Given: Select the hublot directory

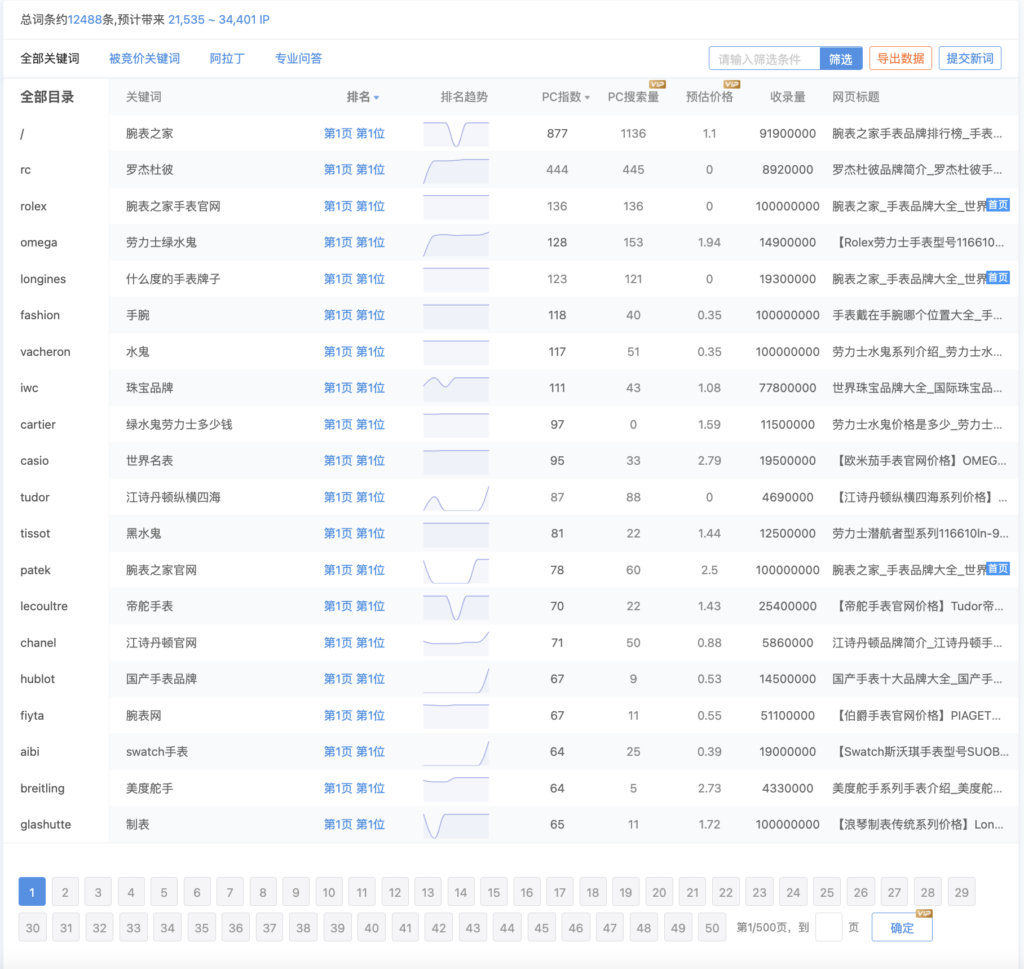Looking at the screenshot, I should tap(37, 678).
